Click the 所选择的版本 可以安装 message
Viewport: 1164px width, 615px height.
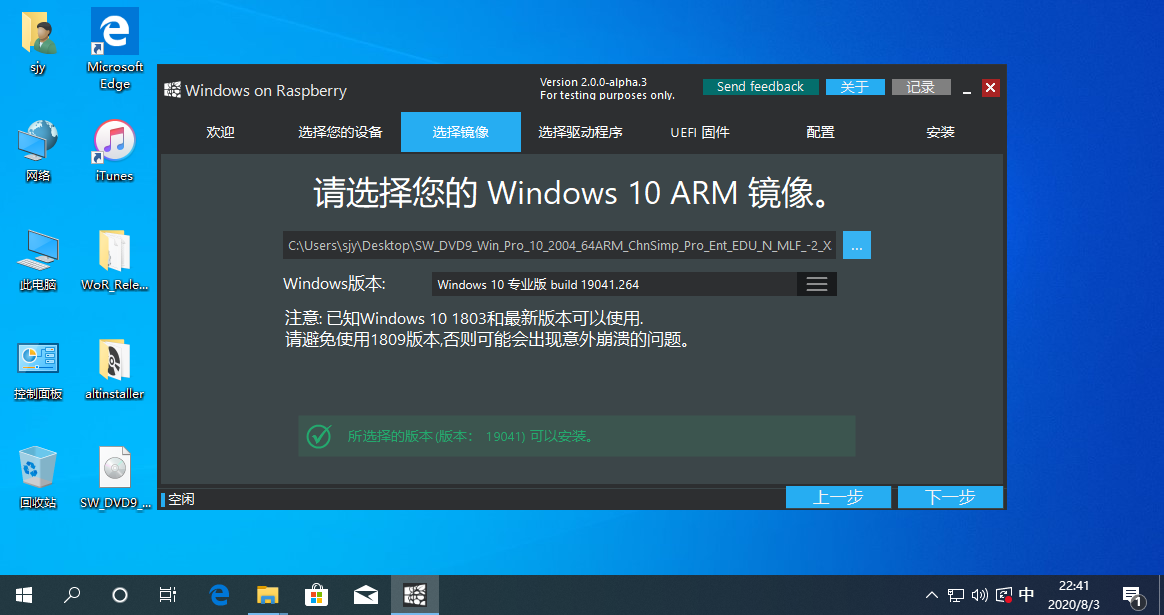click(x=471, y=436)
